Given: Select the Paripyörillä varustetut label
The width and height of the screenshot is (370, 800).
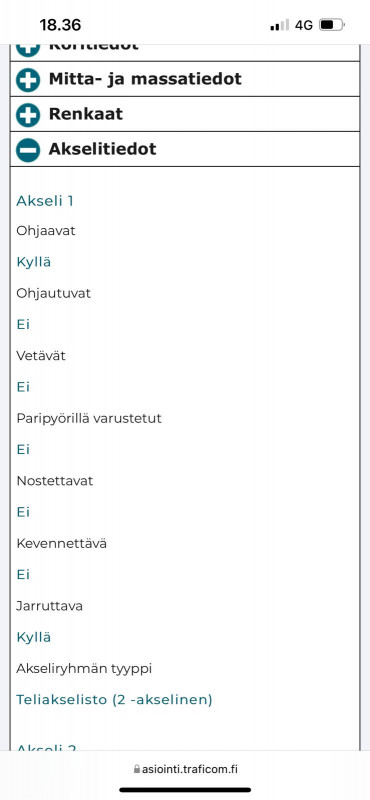Looking at the screenshot, I should pos(89,418).
